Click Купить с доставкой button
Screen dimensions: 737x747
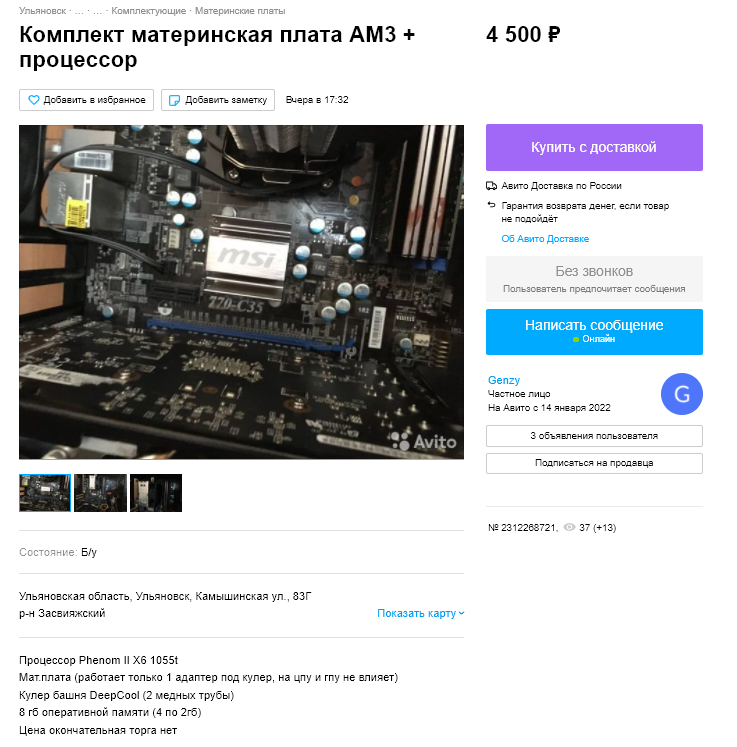point(594,147)
